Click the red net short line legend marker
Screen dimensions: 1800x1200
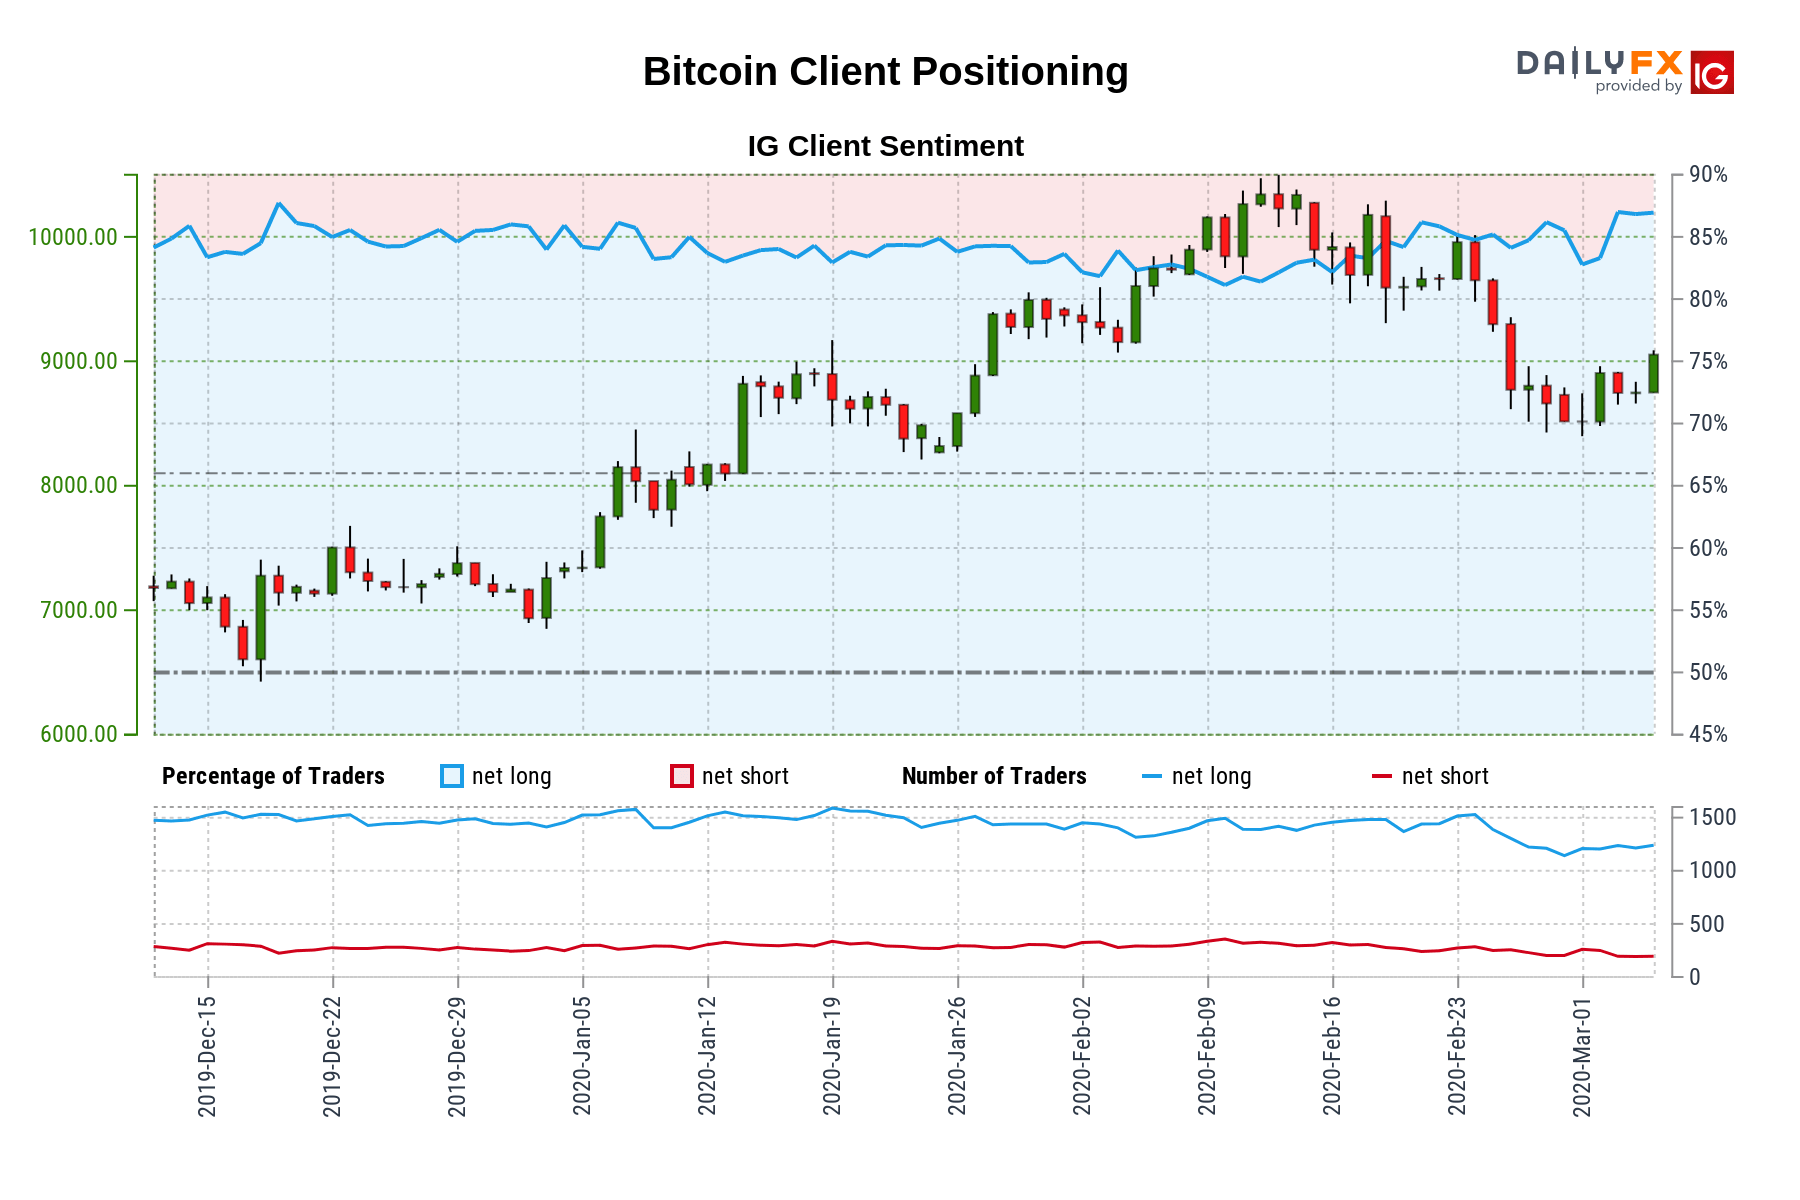[x=1382, y=776]
